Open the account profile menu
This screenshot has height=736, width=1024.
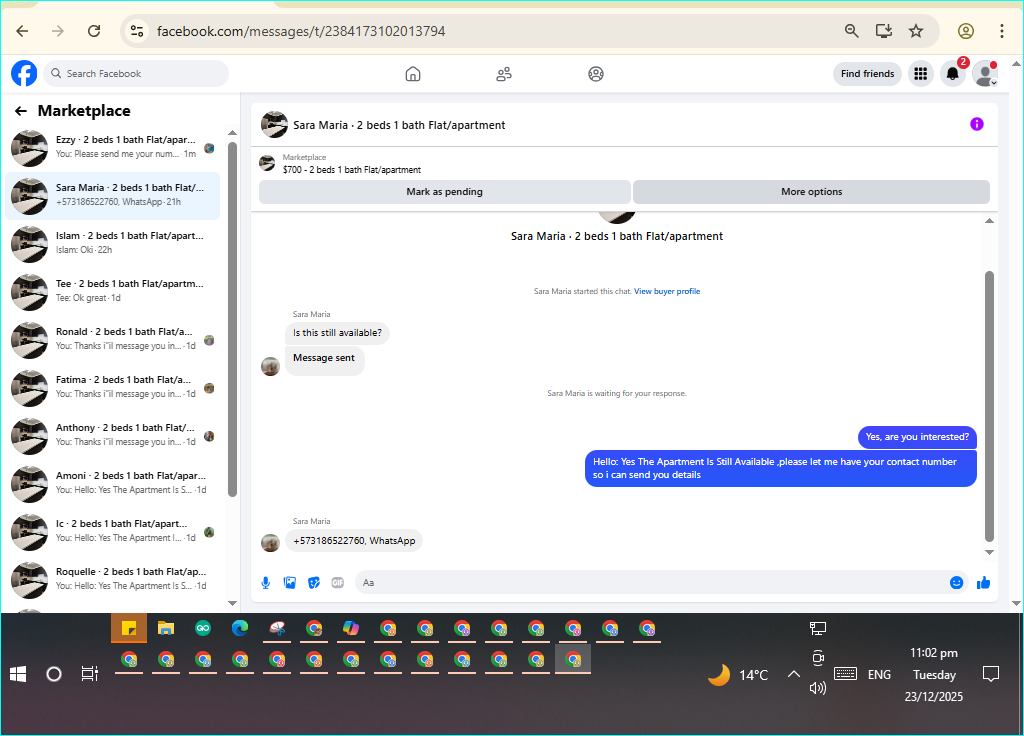(985, 74)
